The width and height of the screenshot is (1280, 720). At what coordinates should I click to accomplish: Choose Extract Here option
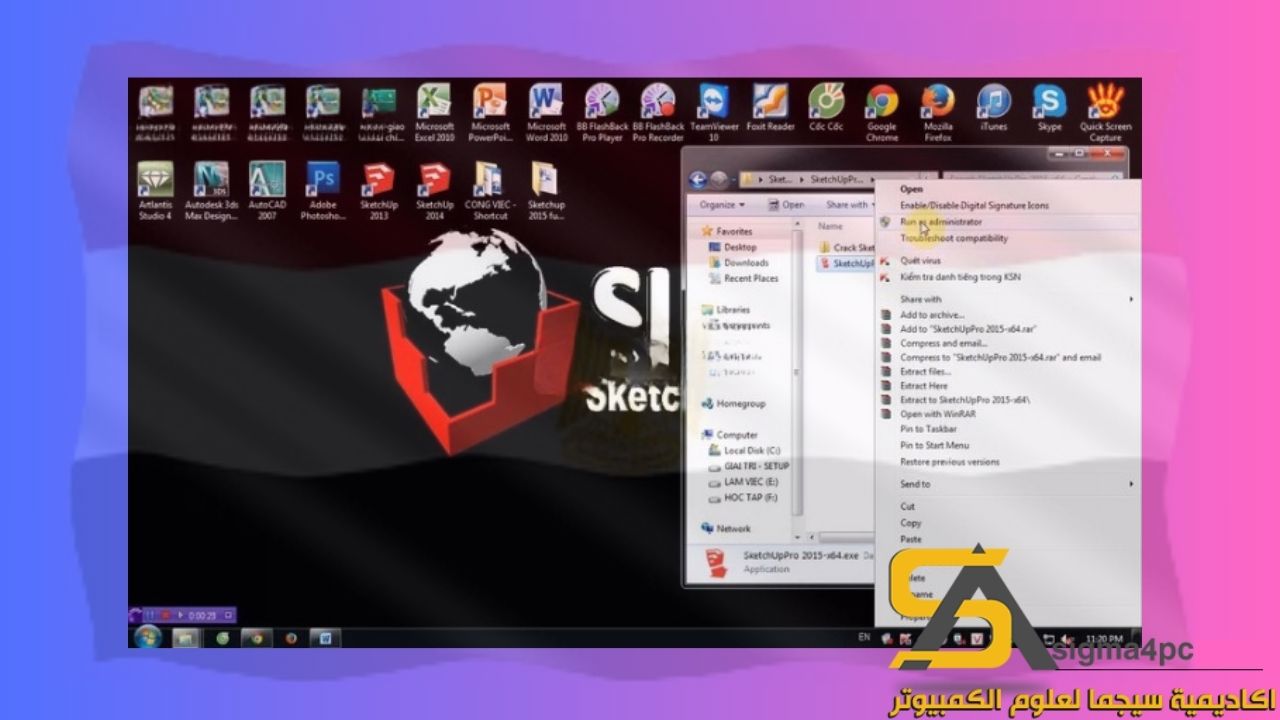point(924,385)
